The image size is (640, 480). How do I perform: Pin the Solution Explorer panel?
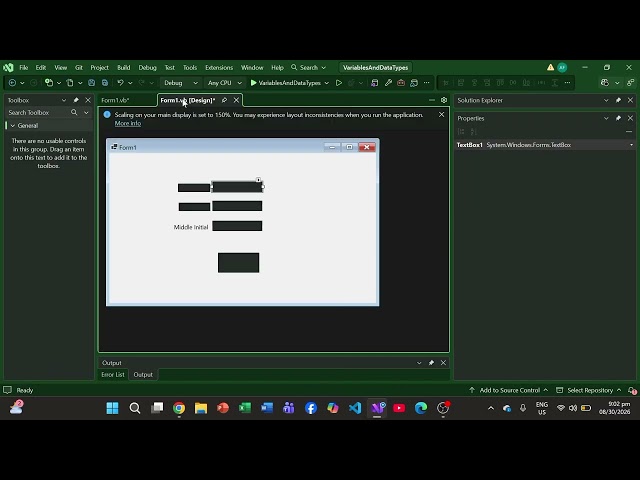click(x=618, y=100)
